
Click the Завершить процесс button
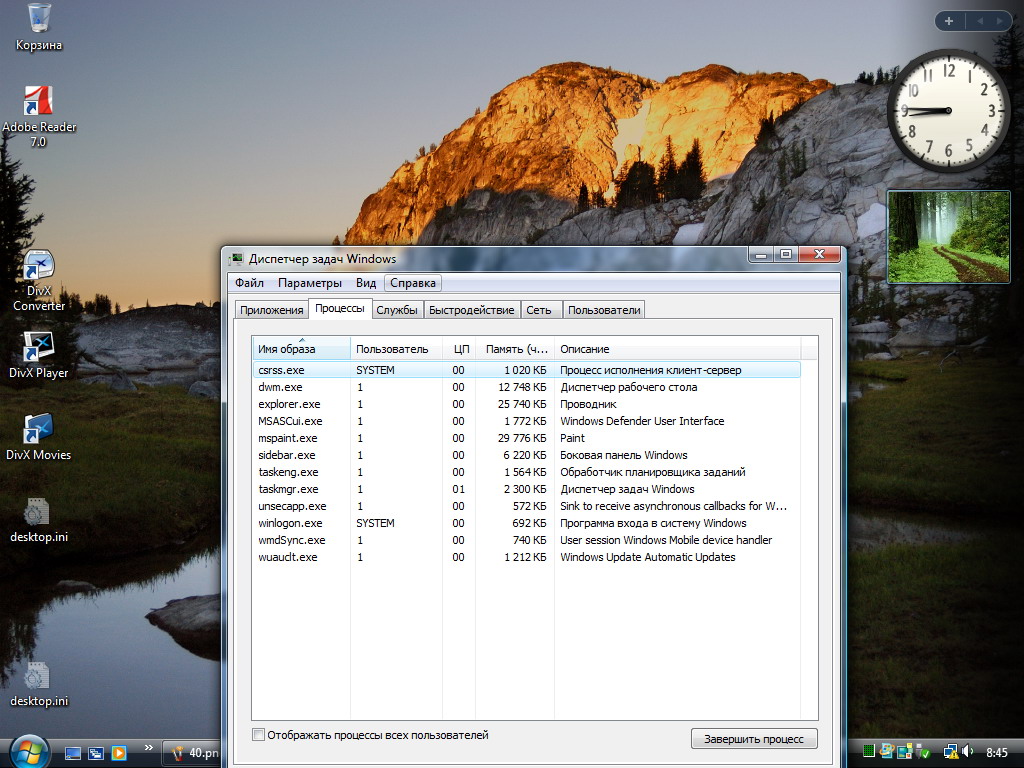(754, 739)
